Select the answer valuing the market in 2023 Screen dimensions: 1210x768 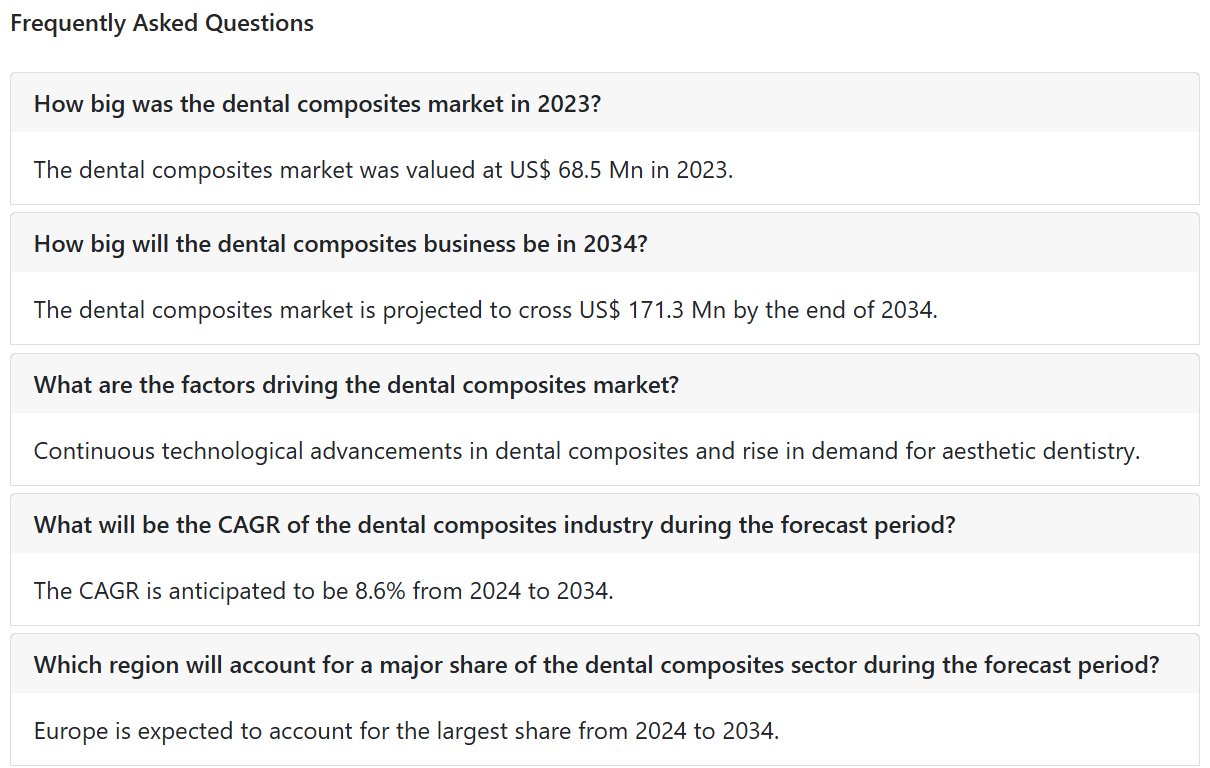(x=384, y=170)
